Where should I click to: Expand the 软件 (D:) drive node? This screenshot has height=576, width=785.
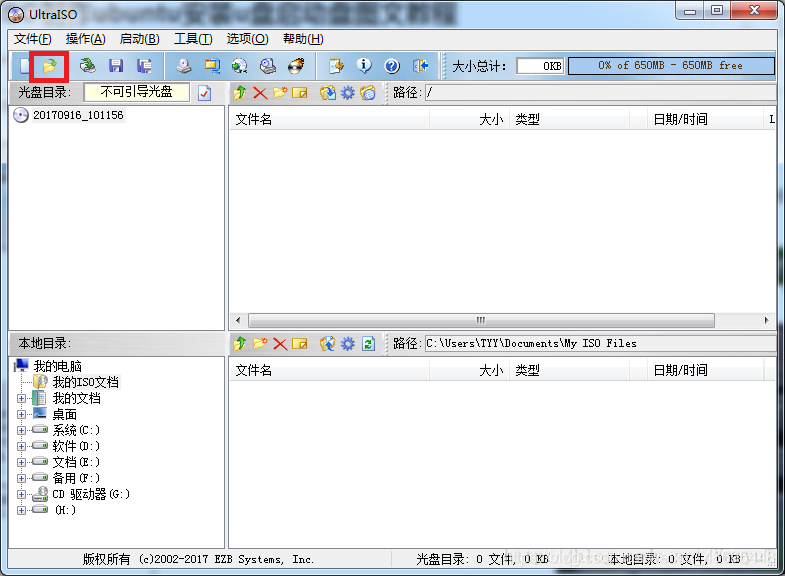pos(21,446)
